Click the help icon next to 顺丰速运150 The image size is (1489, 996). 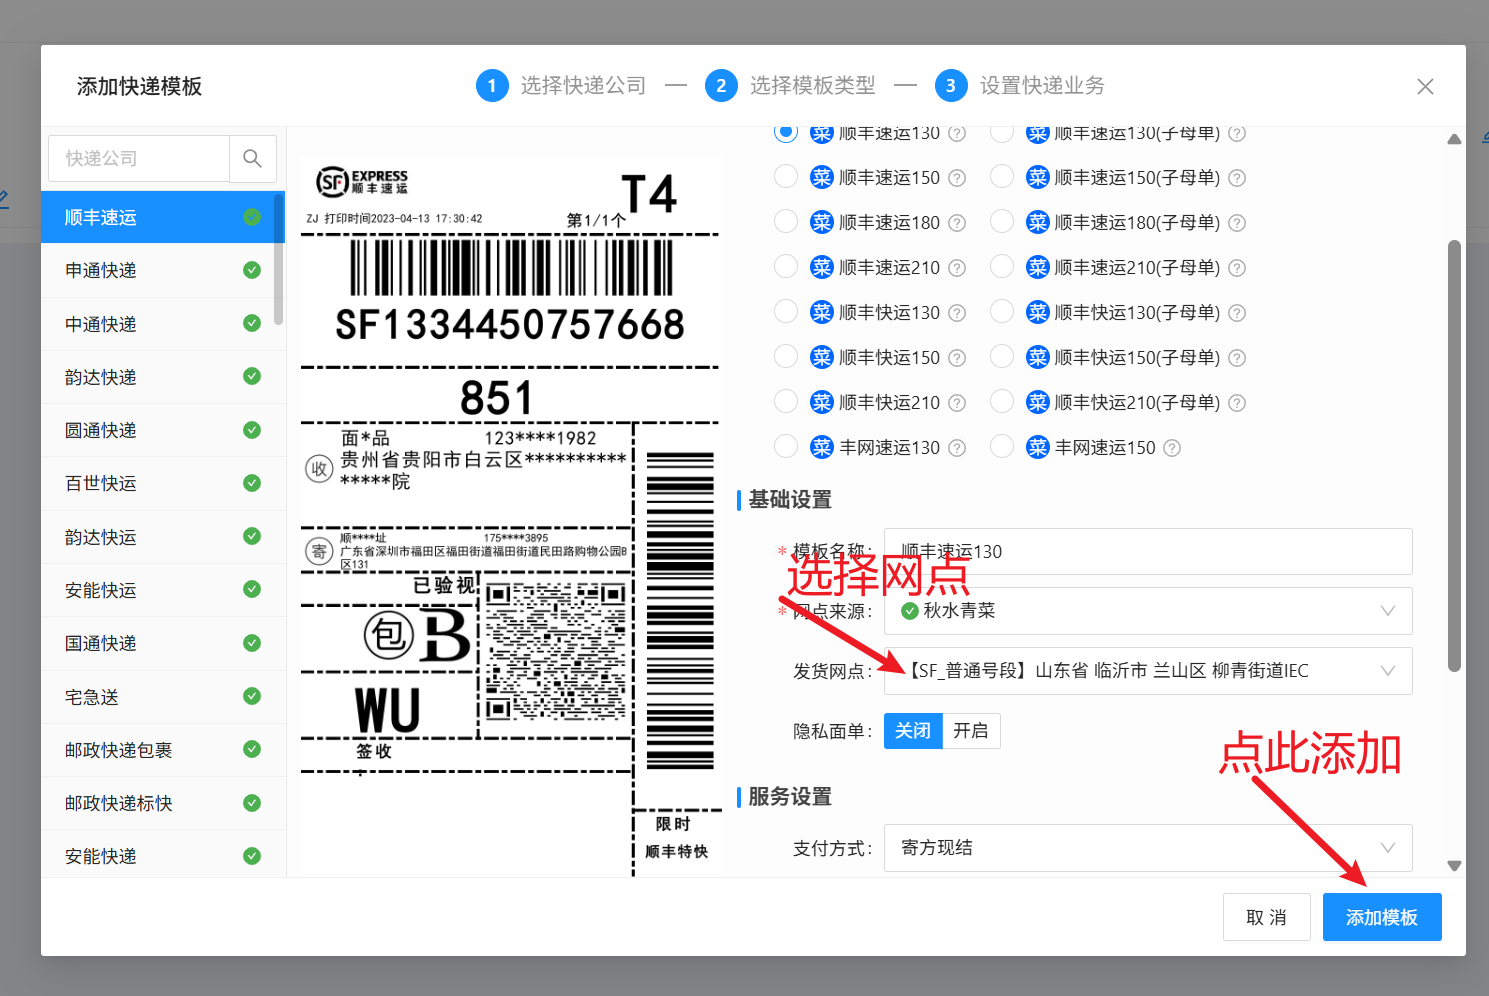[x=957, y=178]
